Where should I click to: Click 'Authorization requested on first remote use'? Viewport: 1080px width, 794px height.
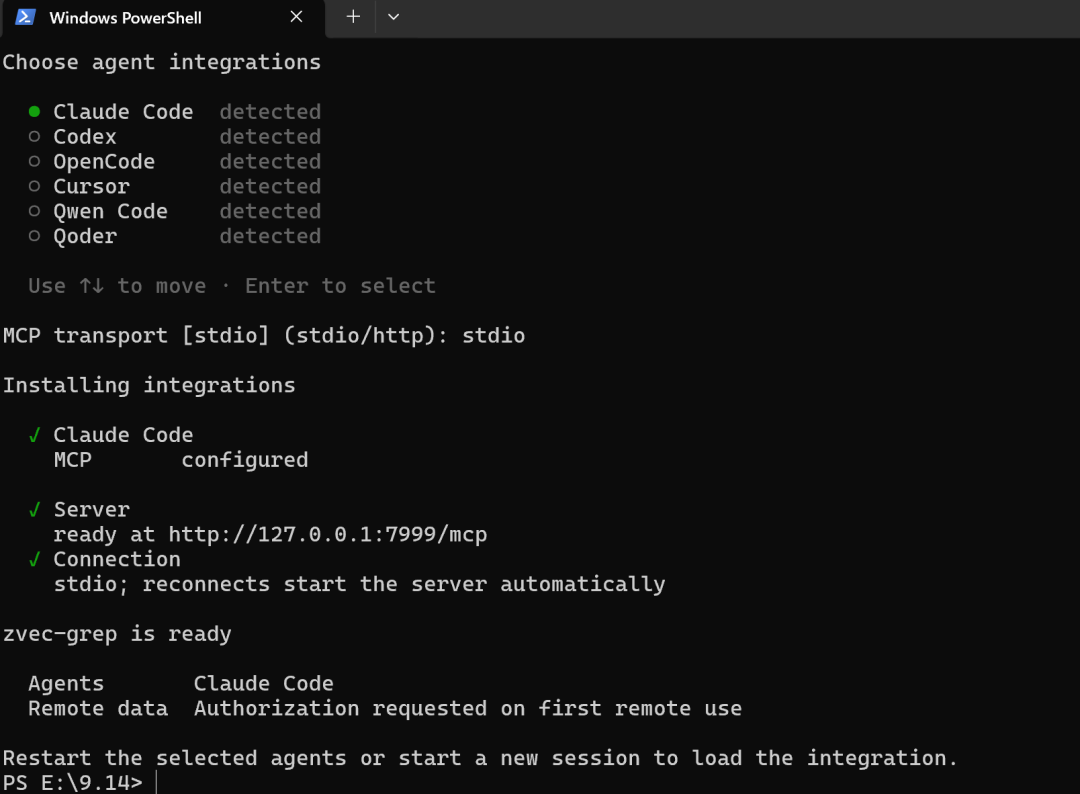pos(468,708)
